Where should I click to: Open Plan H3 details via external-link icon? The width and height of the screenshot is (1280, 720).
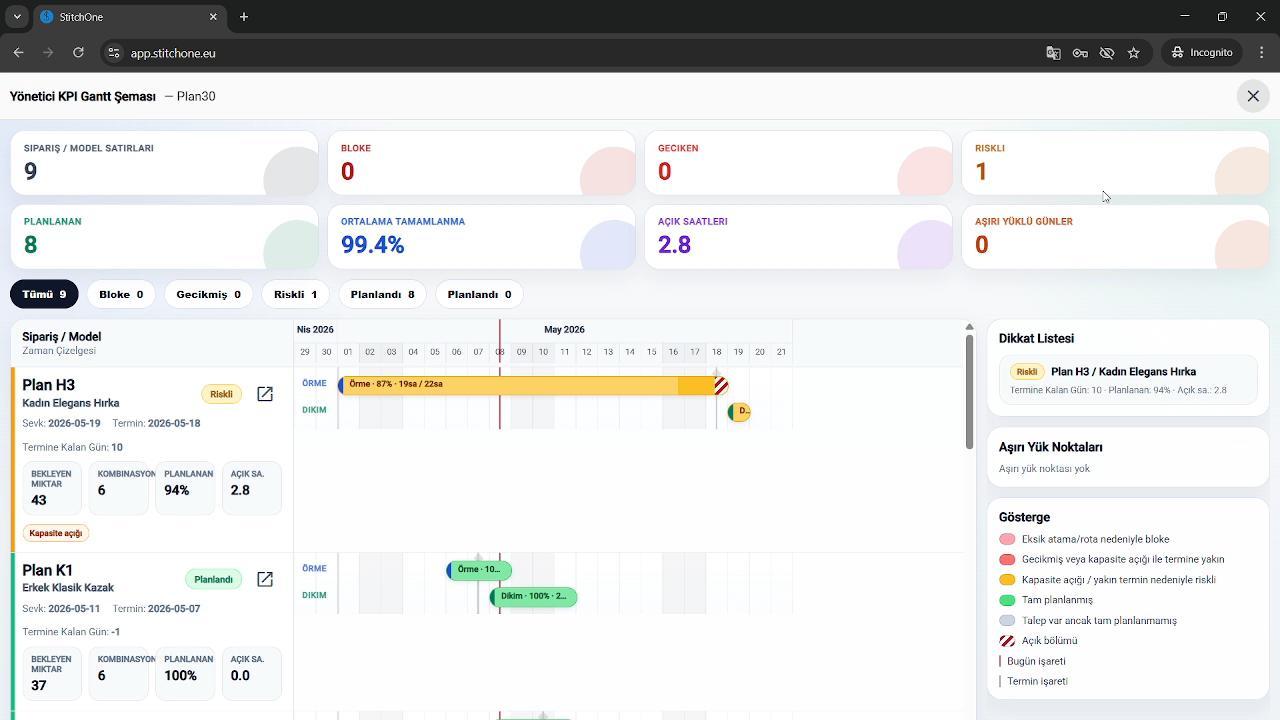[265, 394]
